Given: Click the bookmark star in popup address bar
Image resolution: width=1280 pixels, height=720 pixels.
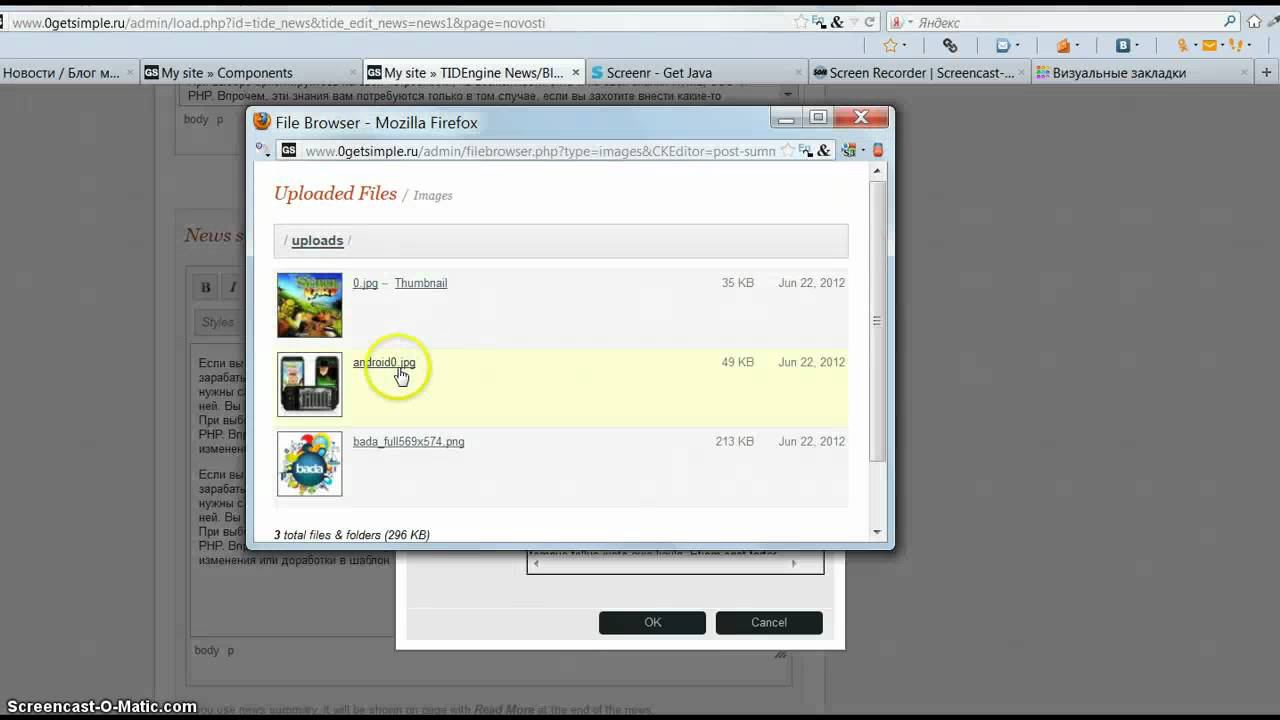Looking at the screenshot, I should (x=787, y=151).
